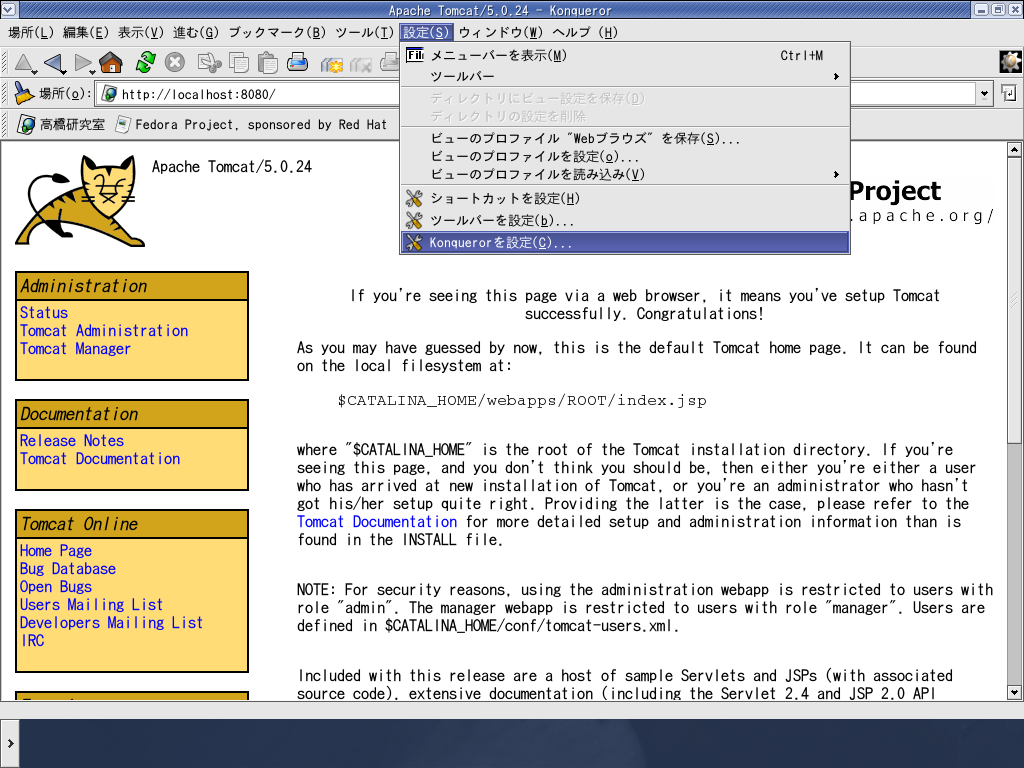Image resolution: width=1024 pixels, height=768 pixels.
Task: Open the Users Mailing List link
Action: [x=91, y=605]
